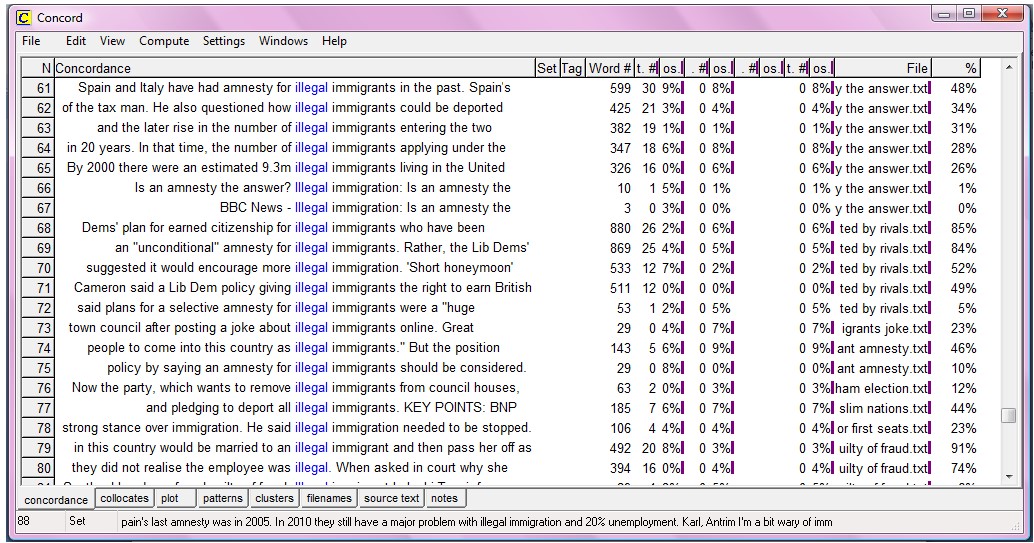Viewport: 1034px width, 543px height.
Task: Show the source text tab
Action: 391,498
